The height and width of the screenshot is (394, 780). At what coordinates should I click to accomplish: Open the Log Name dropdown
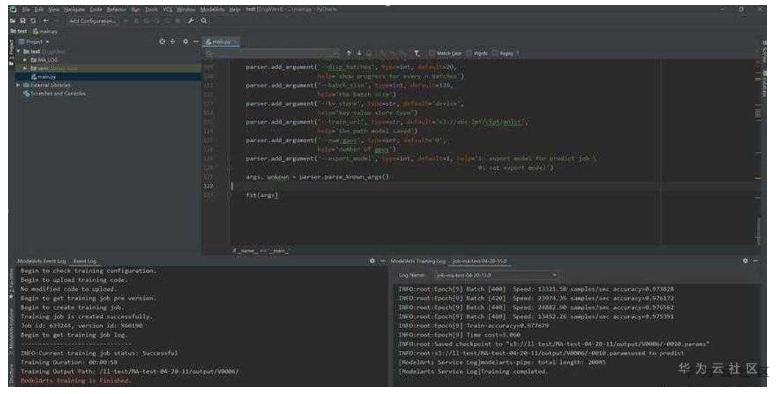point(496,275)
